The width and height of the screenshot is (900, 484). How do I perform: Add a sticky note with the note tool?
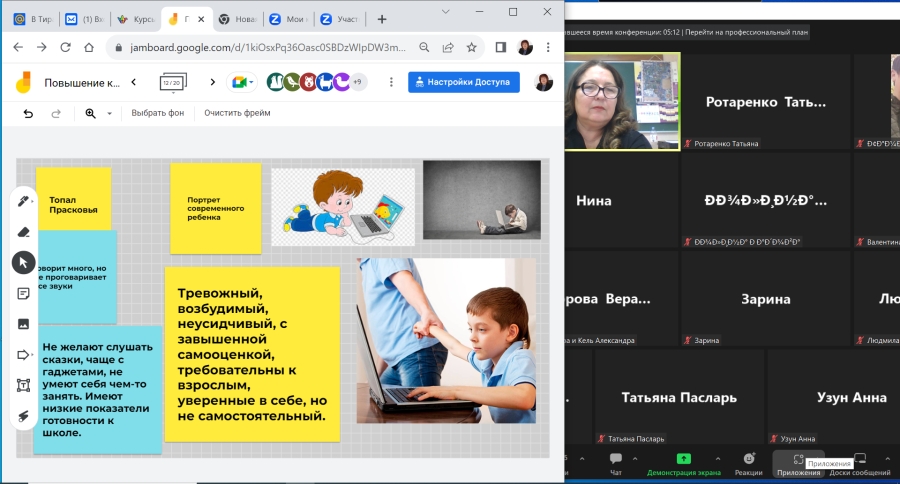(x=24, y=293)
